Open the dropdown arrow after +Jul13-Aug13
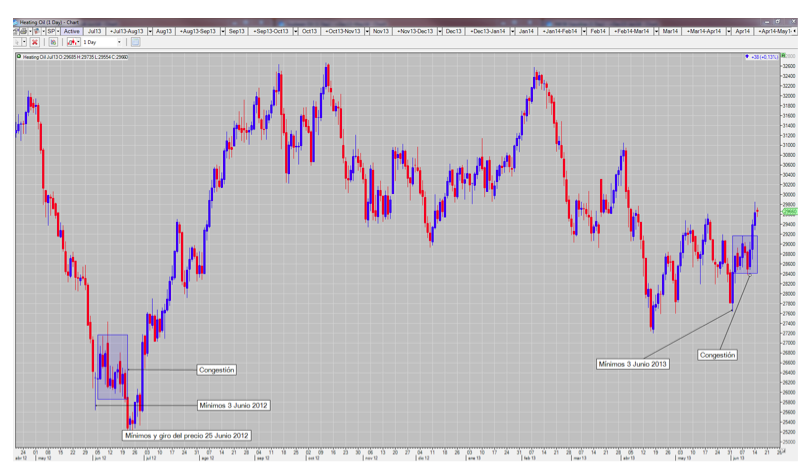This screenshot has width=809, height=472. click(x=150, y=31)
